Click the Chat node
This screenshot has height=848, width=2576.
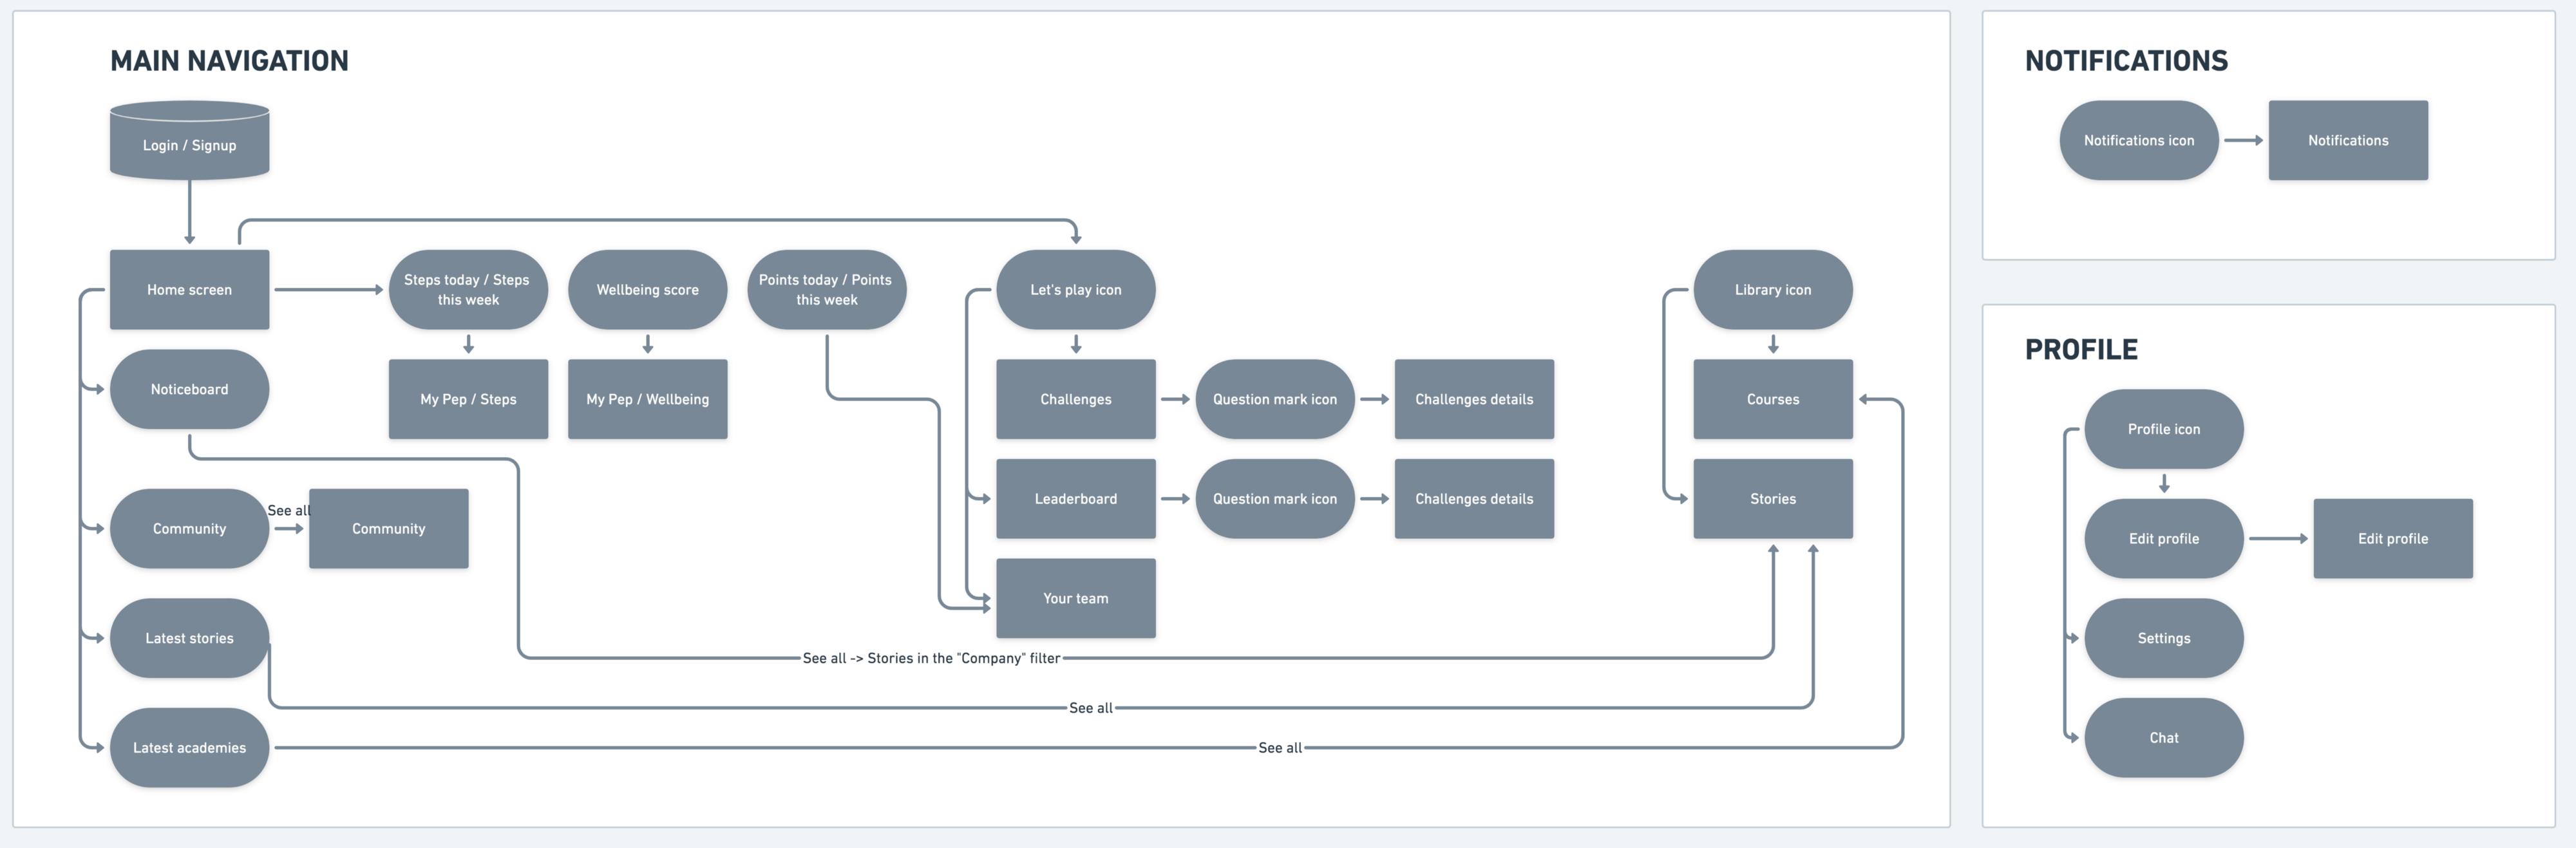pos(2163,738)
